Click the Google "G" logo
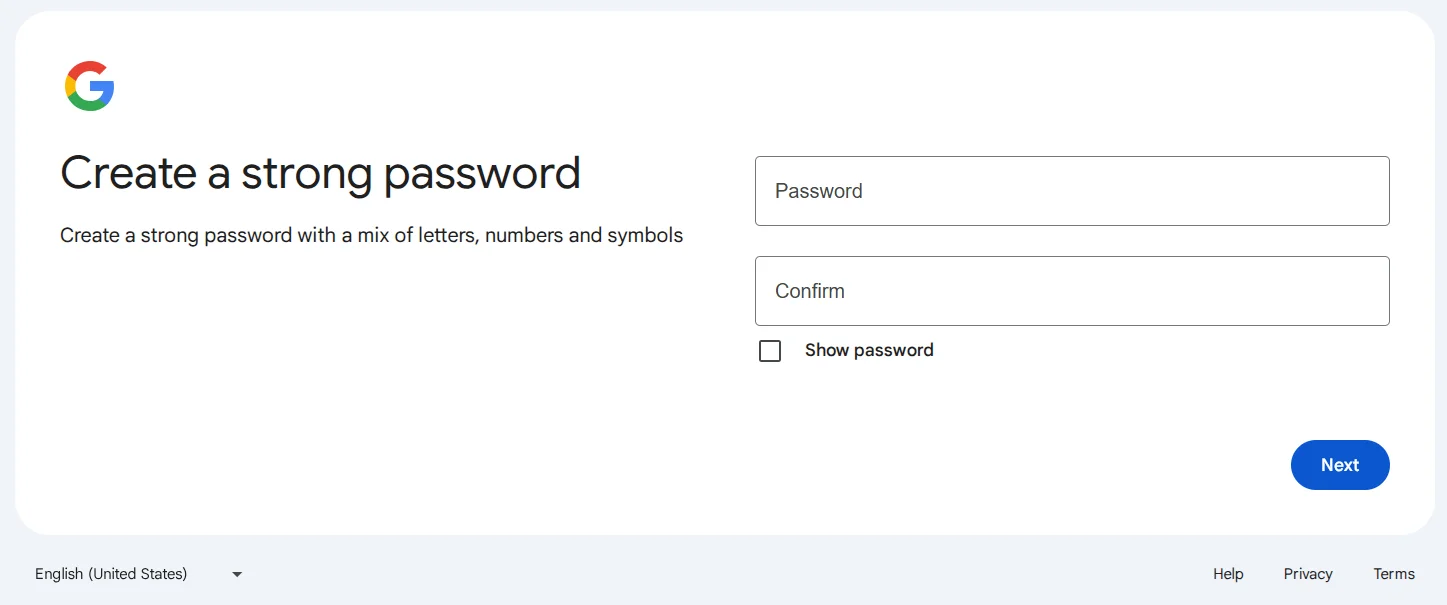Screen dimensions: 1447x605 click(90, 86)
